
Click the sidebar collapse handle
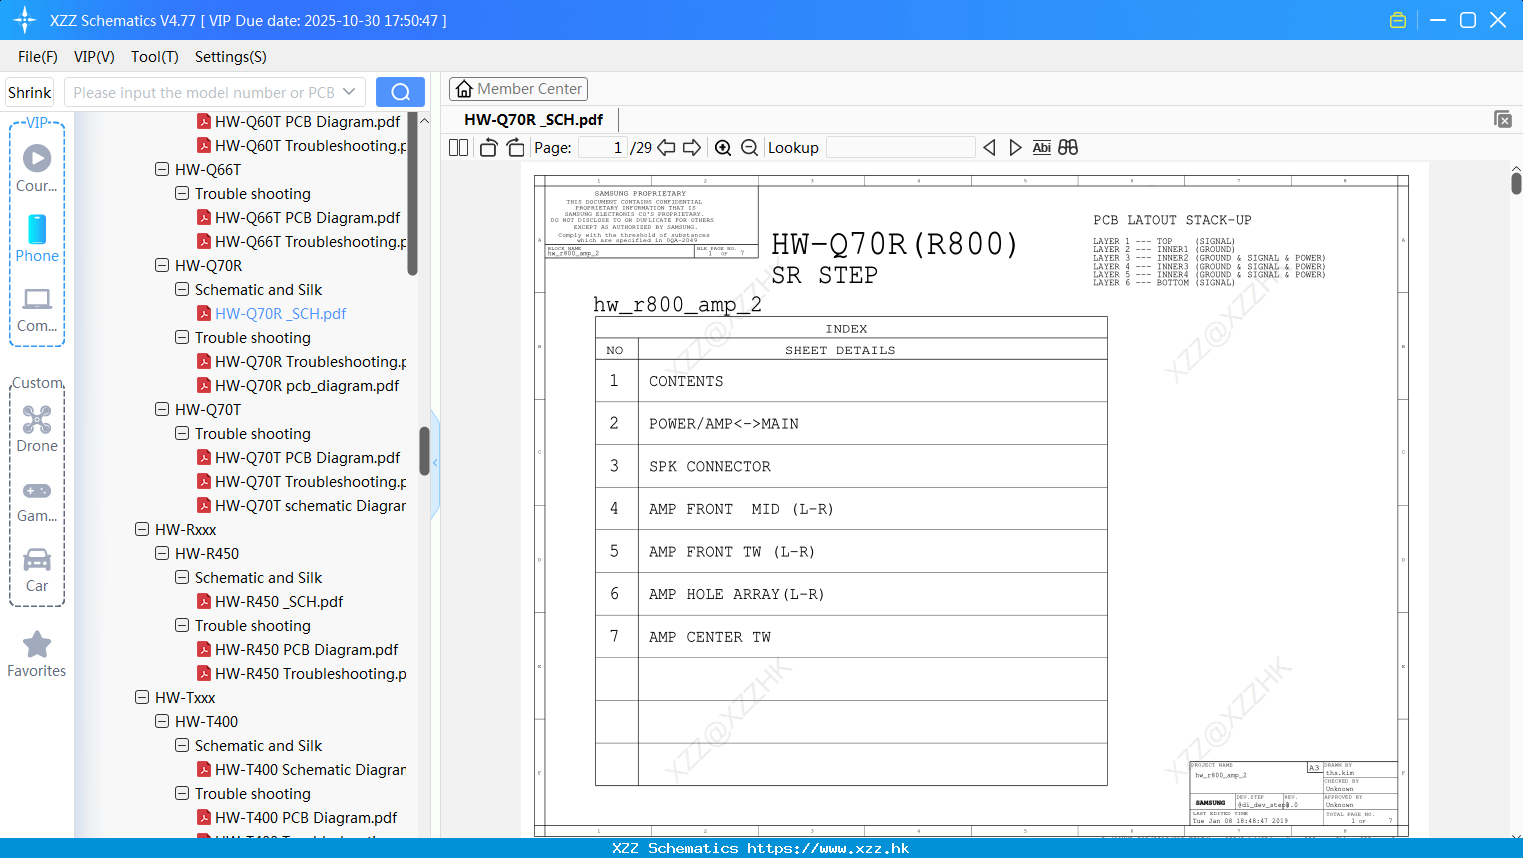[x=435, y=463]
